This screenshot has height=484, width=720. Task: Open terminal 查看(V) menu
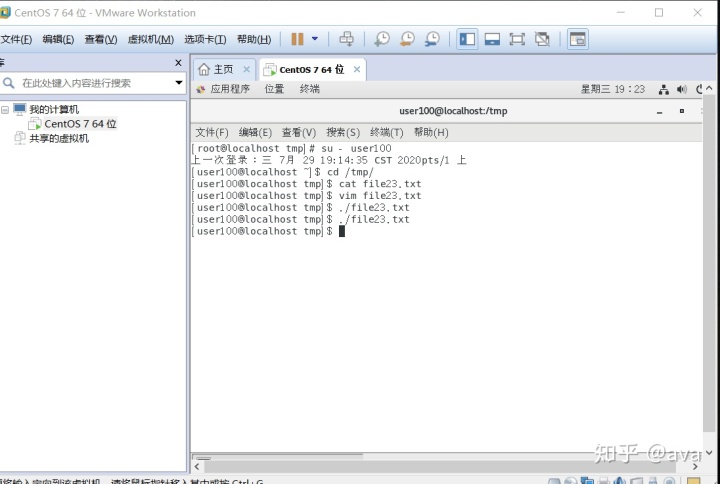299,133
